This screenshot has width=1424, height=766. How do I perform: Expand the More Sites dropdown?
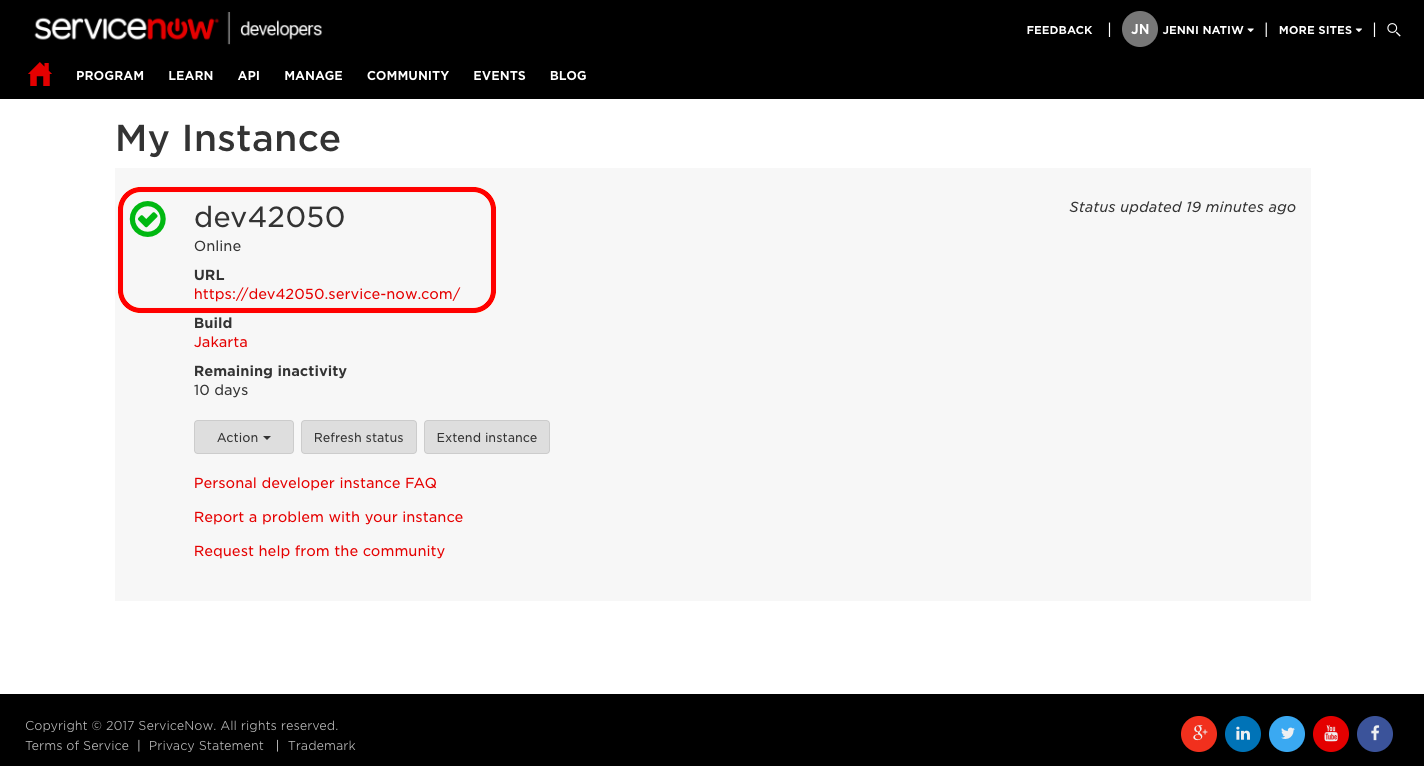[x=1320, y=30]
